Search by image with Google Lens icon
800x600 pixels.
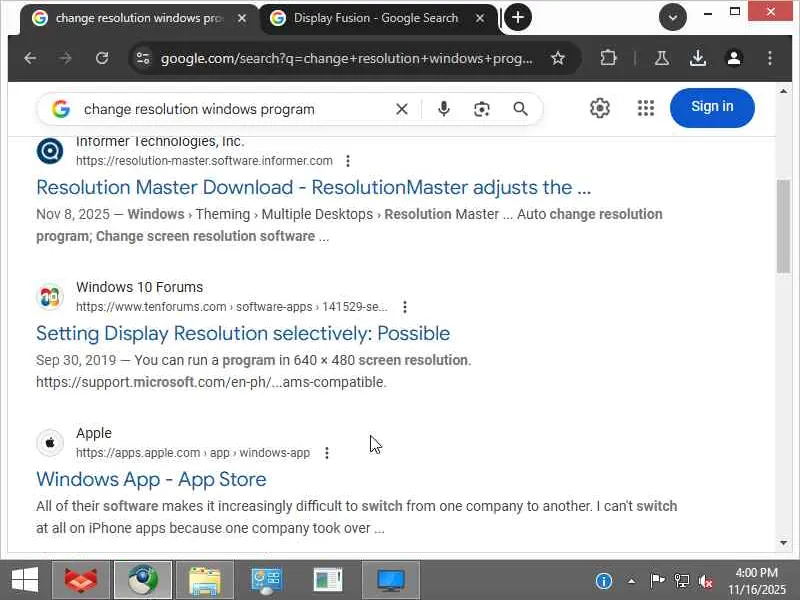point(482,109)
